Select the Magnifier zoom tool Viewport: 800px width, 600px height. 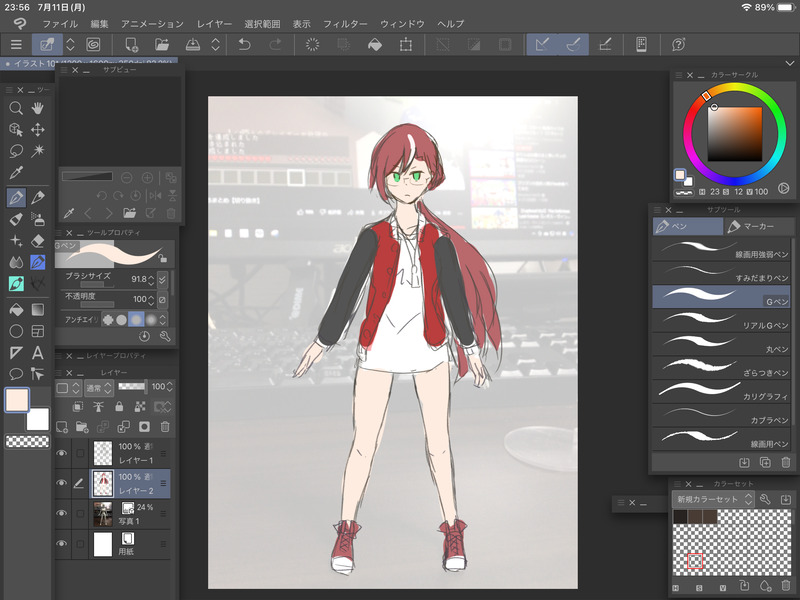pos(16,108)
